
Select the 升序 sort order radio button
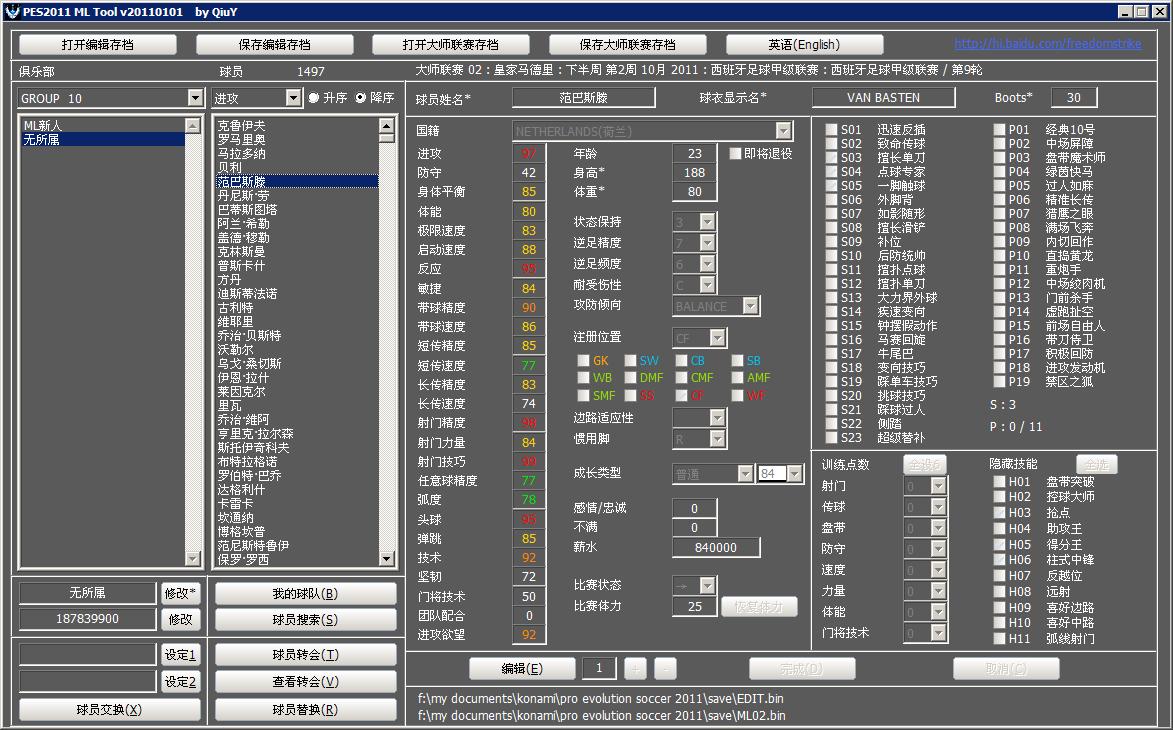click(x=314, y=98)
